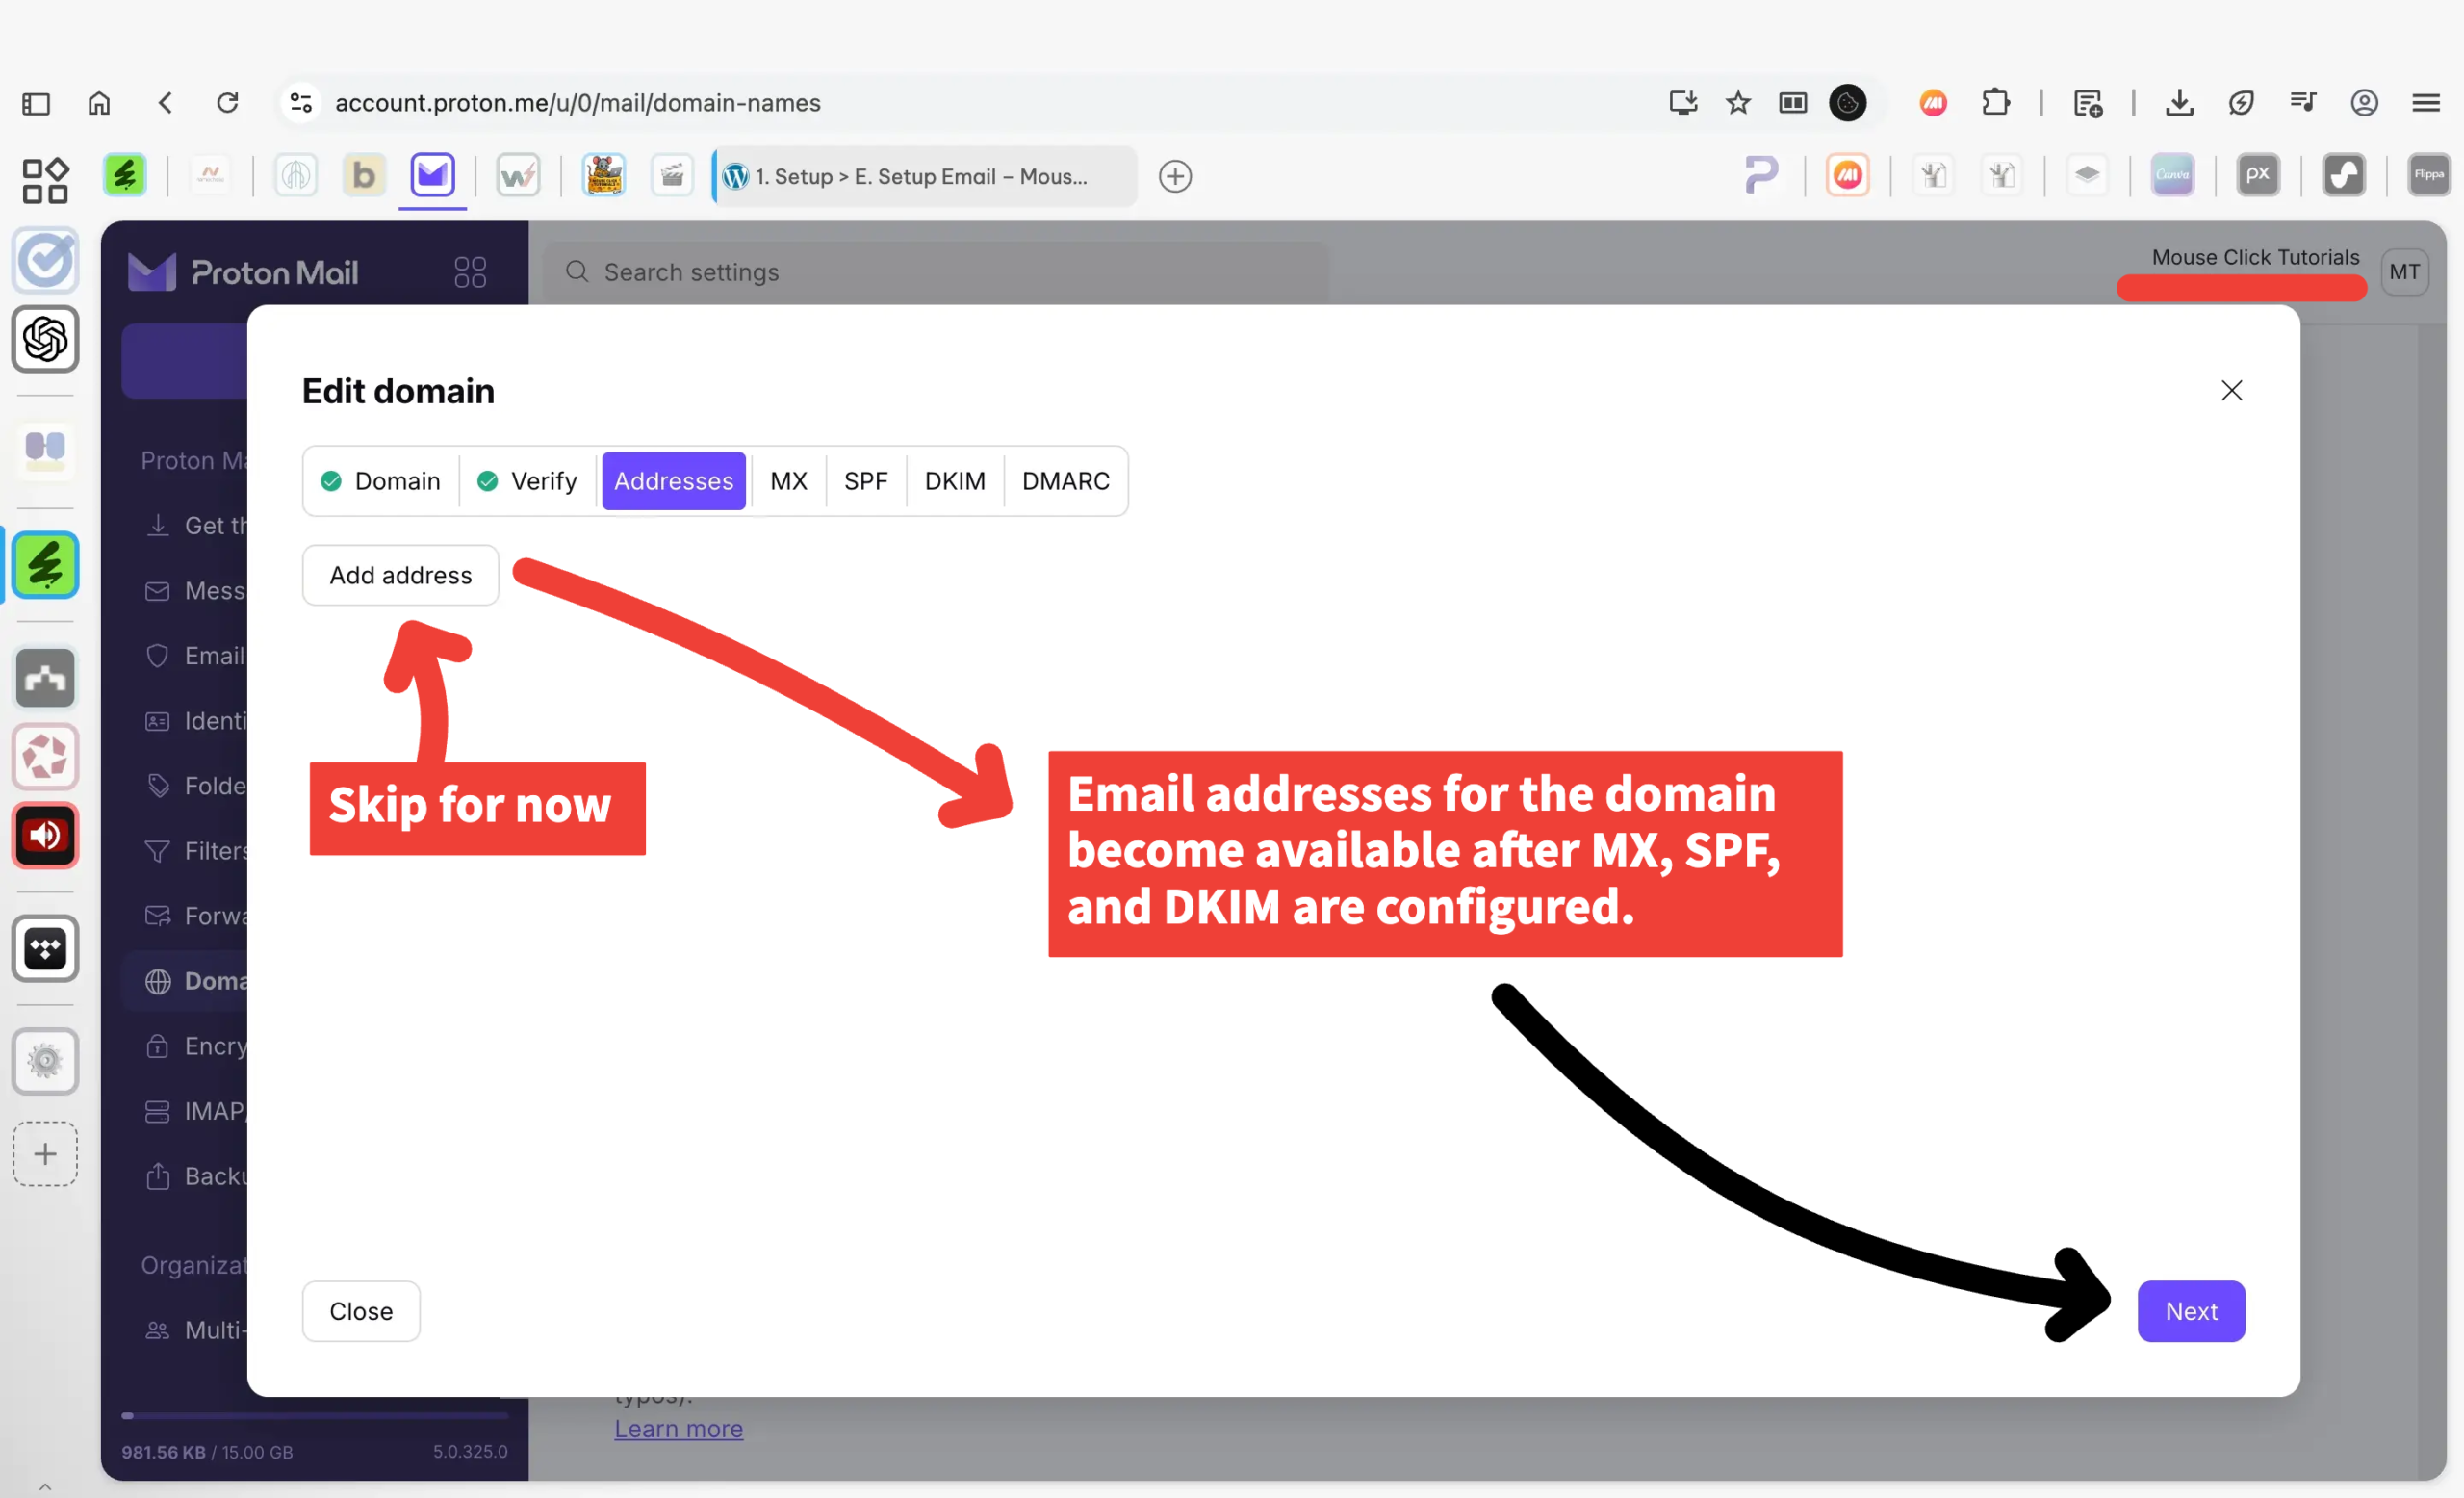Close the Edit domain dialog with X
This screenshot has width=2464, height=1498.
click(x=2231, y=391)
